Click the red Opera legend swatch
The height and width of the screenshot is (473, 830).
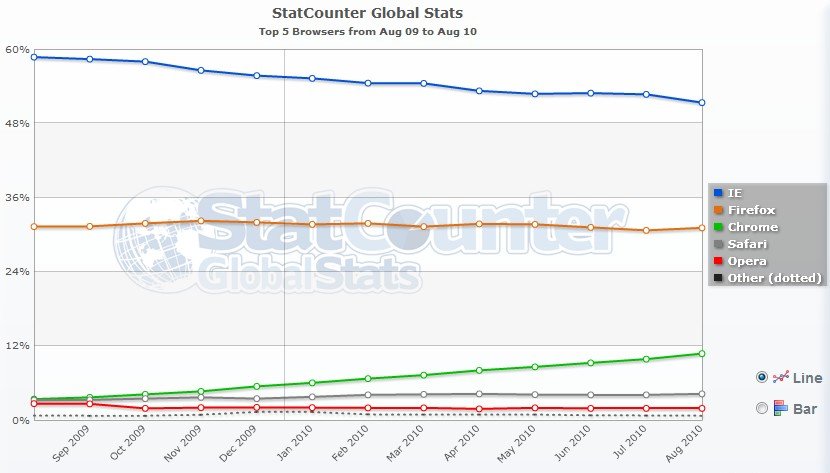pos(716,261)
